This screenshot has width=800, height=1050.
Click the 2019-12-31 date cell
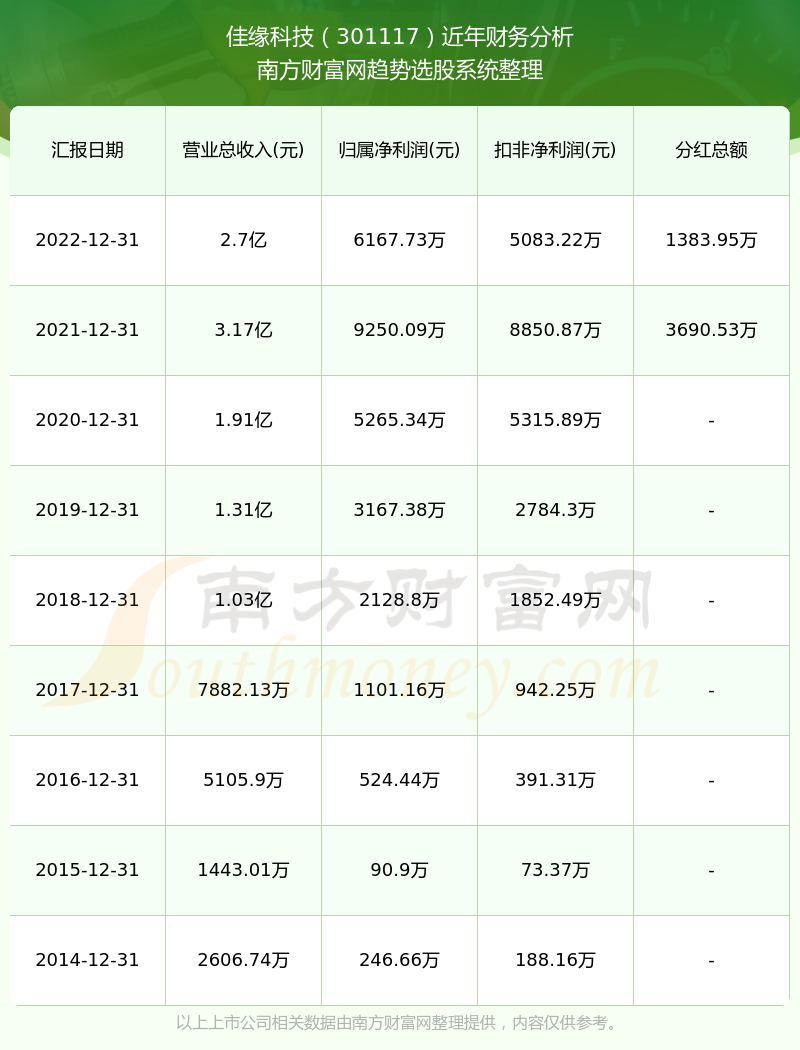[x=88, y=510]
